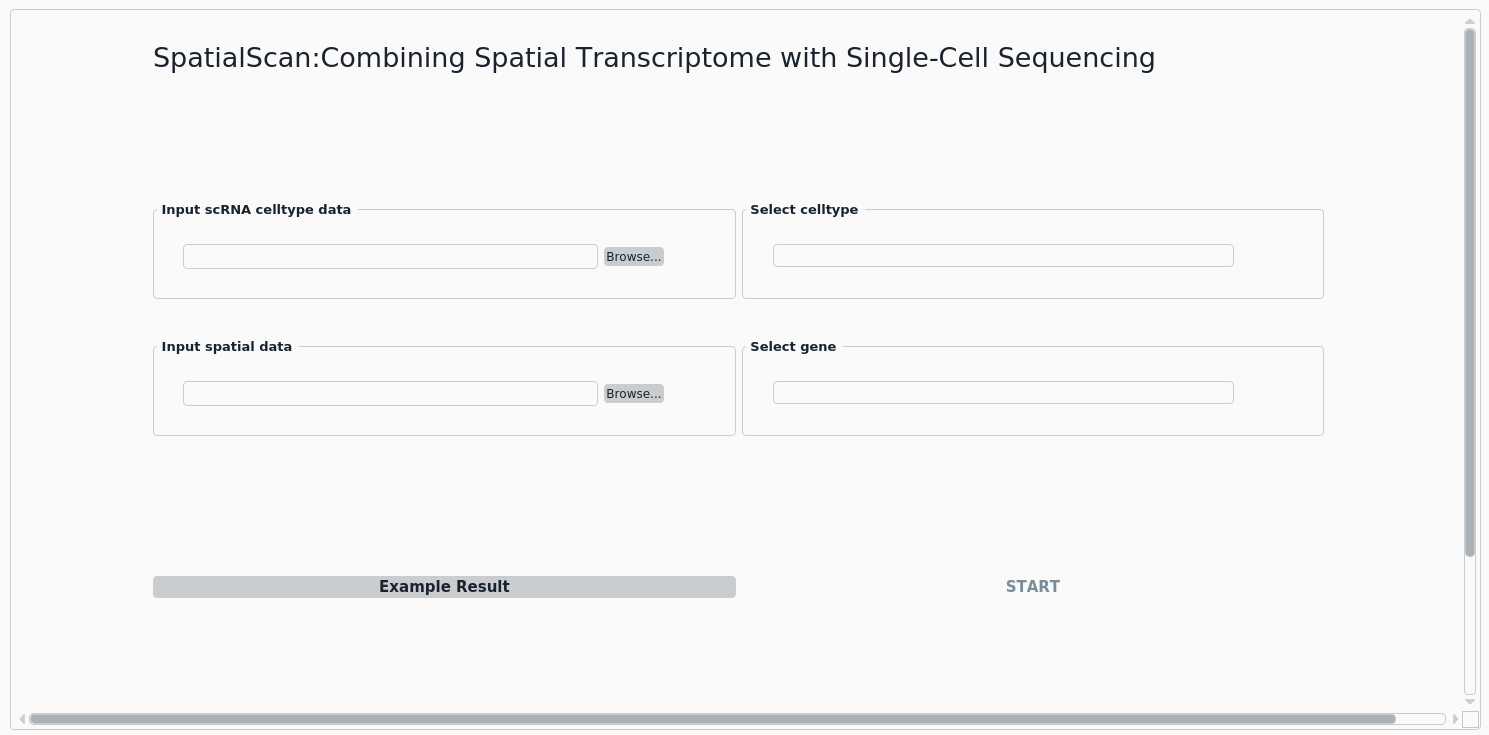Click the spatial data file path field
This screenshot has width=1489, height=735.
(390, 394)
